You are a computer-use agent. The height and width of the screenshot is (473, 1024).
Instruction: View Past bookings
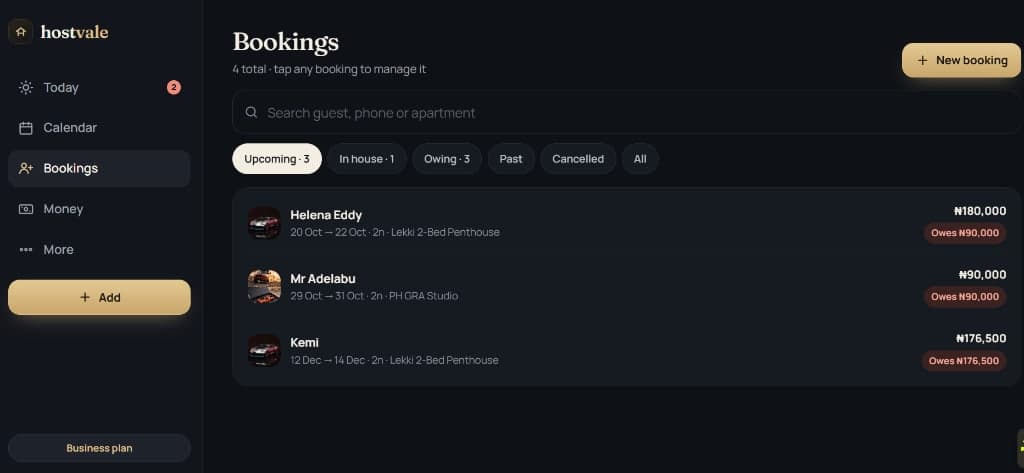[511, 159]
